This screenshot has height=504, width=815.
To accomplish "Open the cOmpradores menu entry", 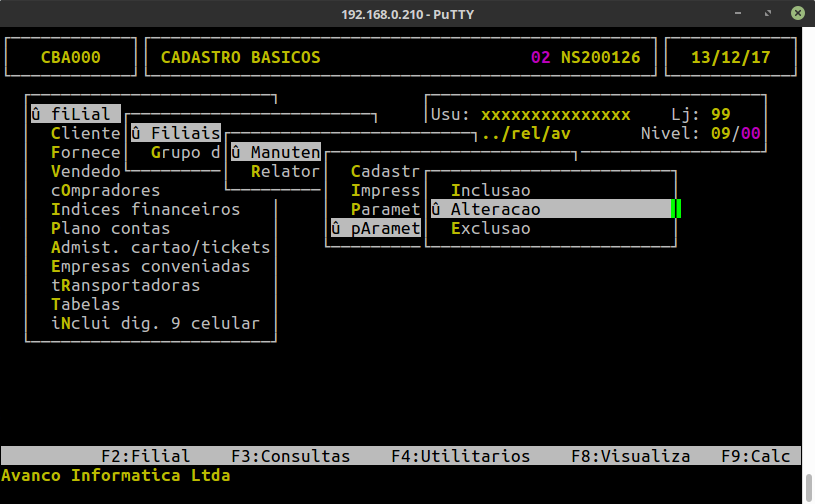I will [x=105, y=190].
